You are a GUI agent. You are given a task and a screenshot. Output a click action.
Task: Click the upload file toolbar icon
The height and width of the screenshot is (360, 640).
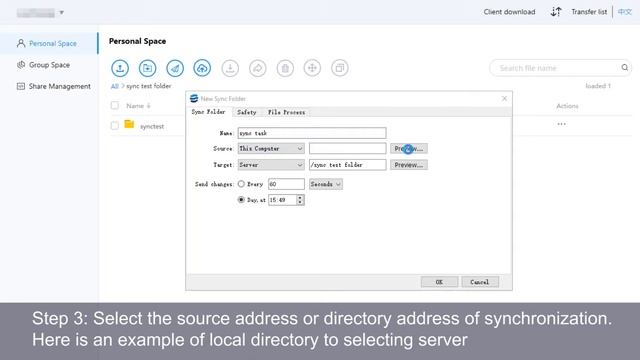[120, 68]
